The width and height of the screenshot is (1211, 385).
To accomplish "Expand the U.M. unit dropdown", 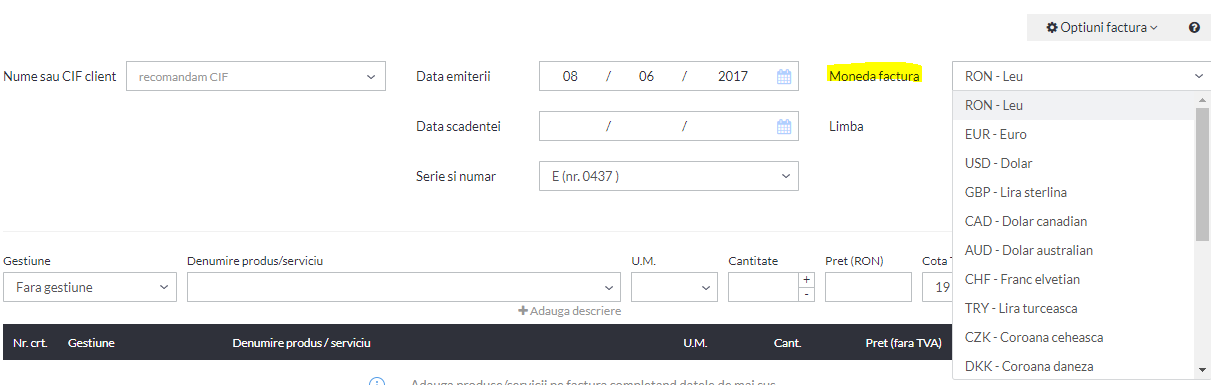I will click(x=674, y=287).
